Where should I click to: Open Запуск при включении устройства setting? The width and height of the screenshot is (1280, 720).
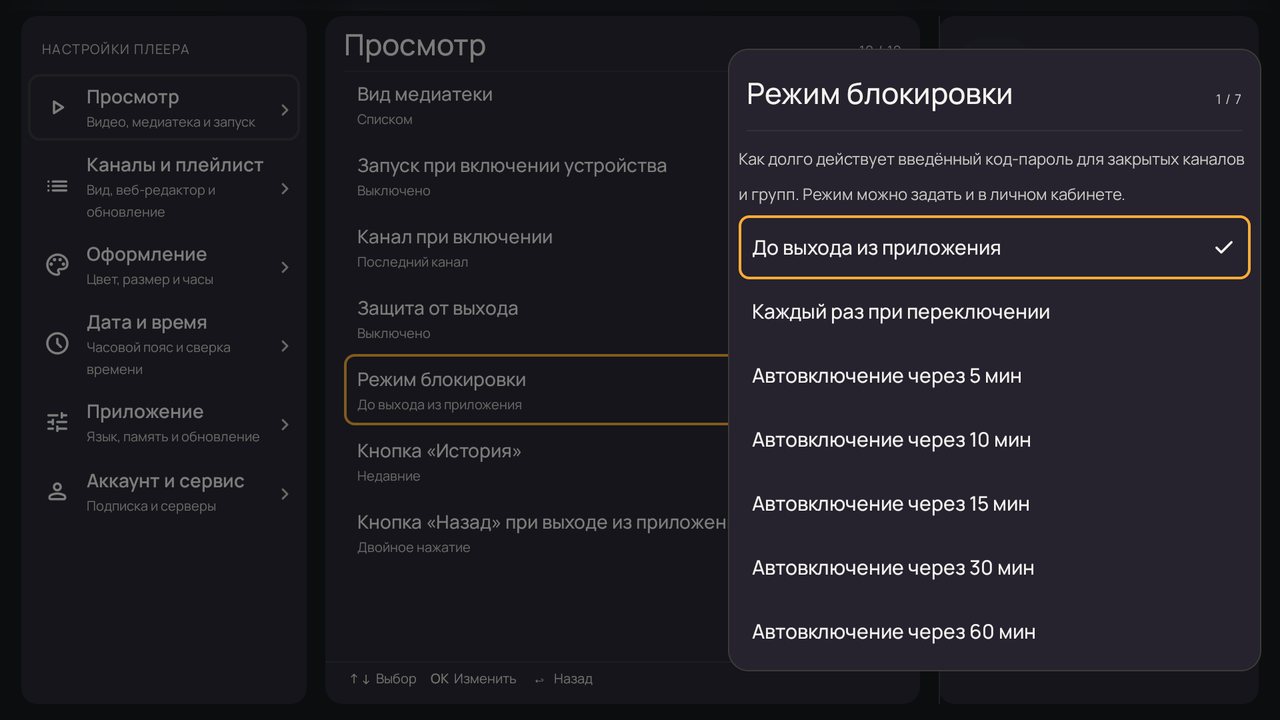pos(537,176)
